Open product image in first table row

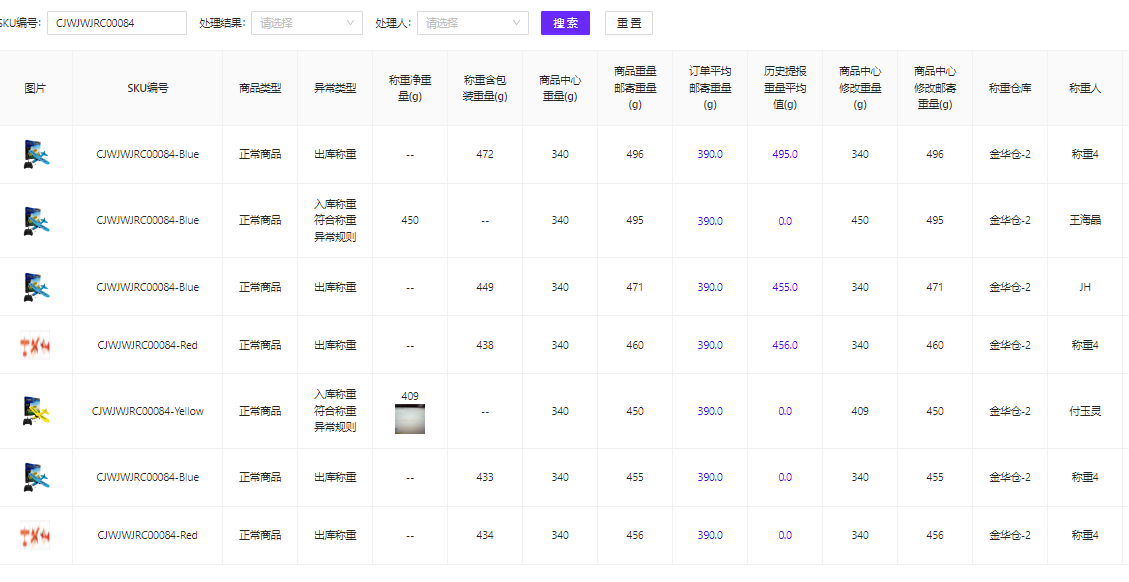pos(35,154)
